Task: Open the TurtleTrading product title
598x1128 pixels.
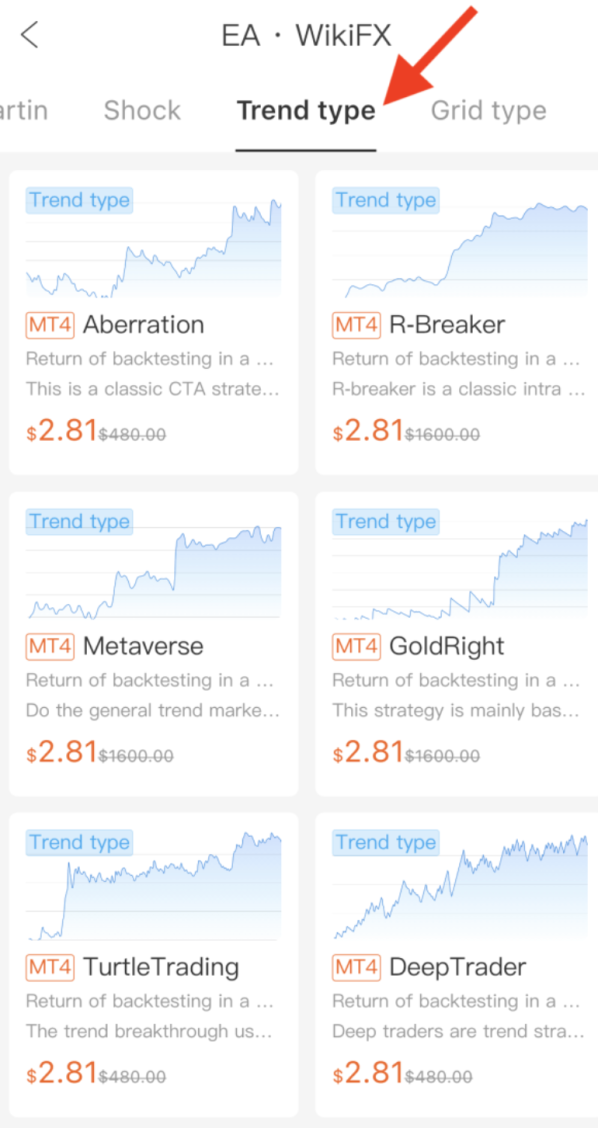Action: tap(161, 967)
